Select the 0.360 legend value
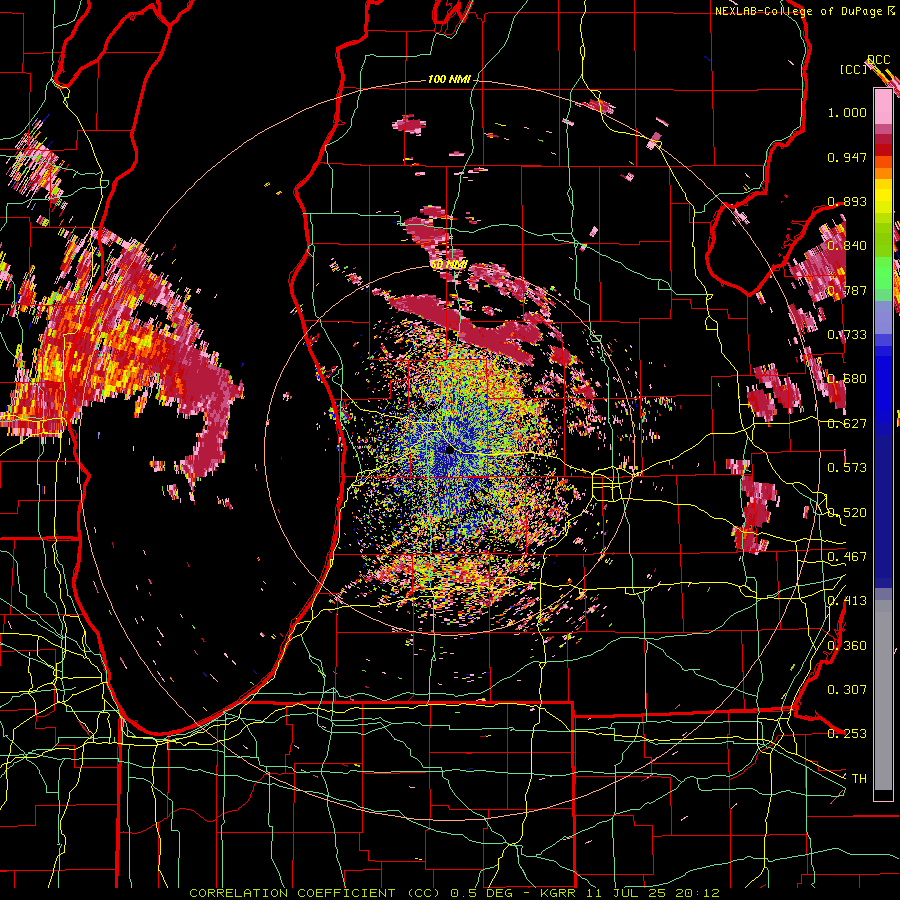This screenshot has width=900, height=900. point(847,646)
